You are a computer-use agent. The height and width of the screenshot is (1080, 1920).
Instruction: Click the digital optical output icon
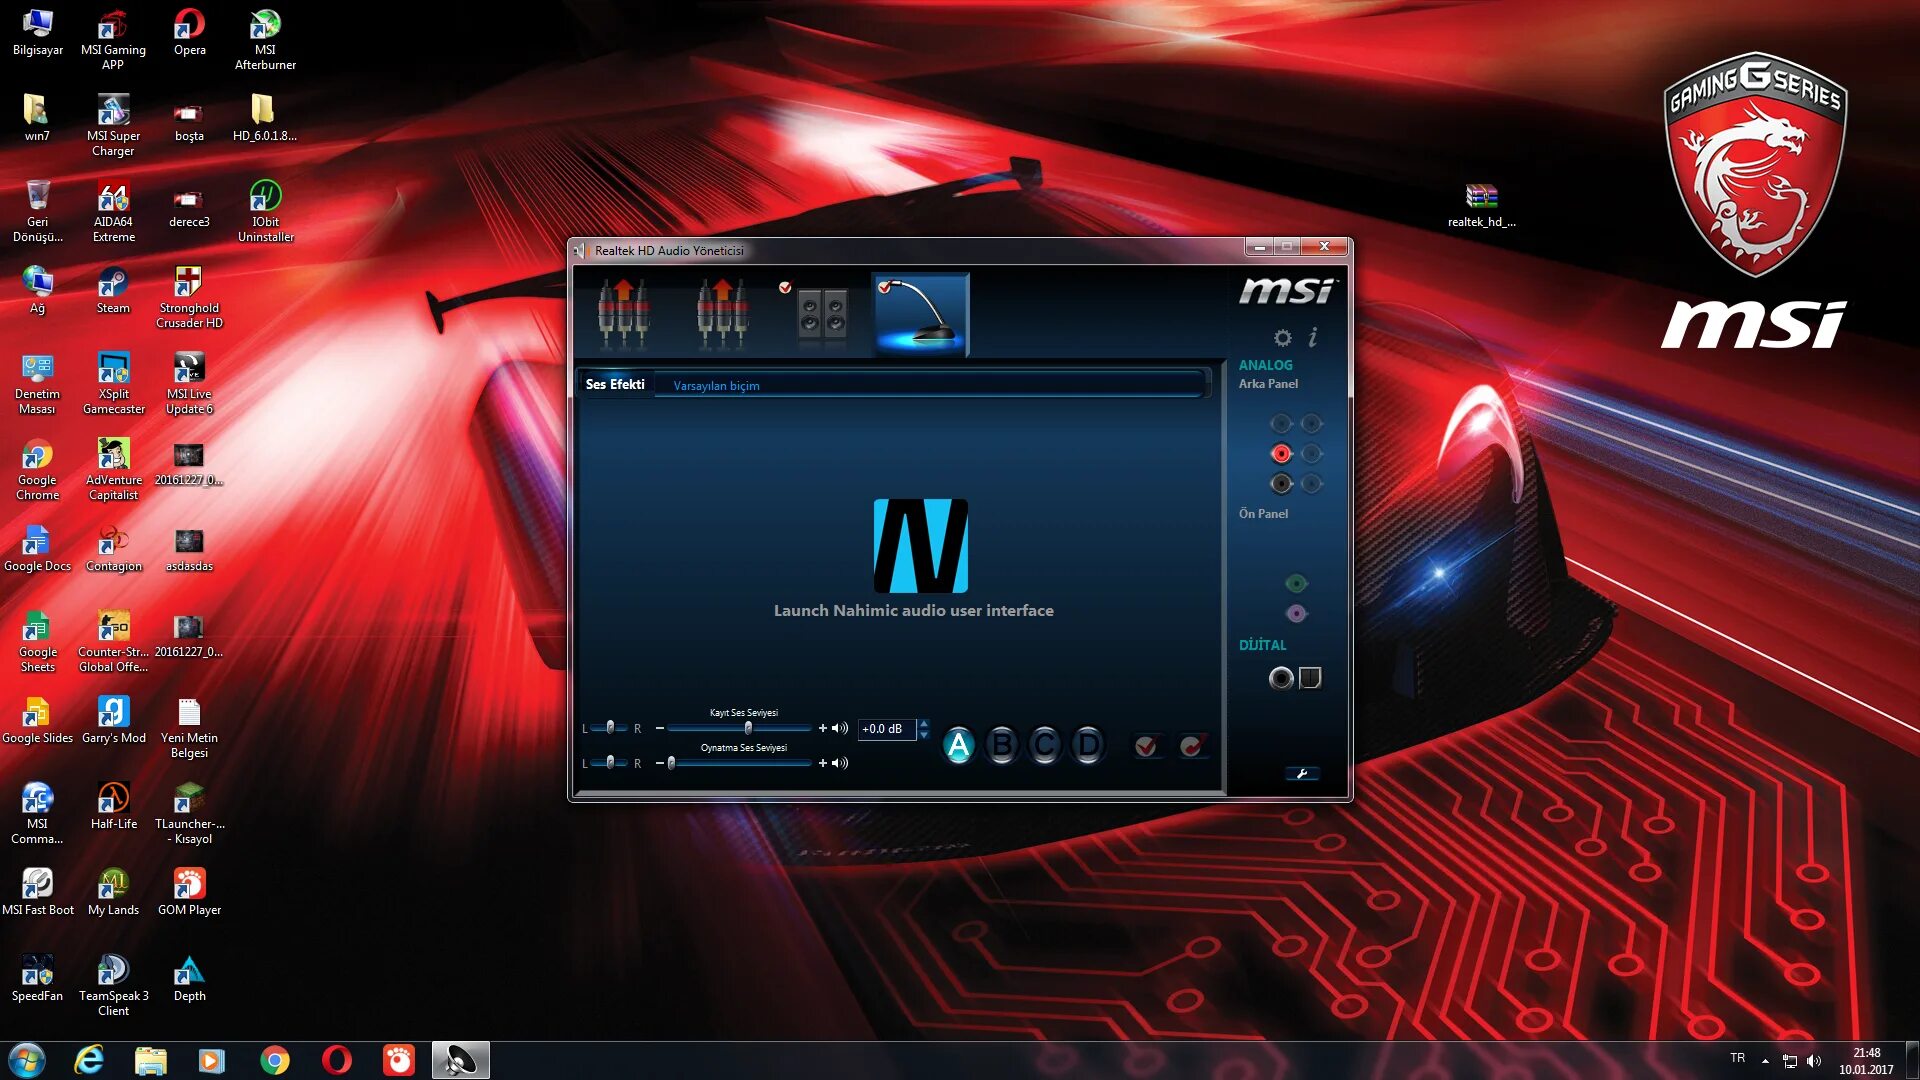pyautogui.click(x=1310, y=678)
